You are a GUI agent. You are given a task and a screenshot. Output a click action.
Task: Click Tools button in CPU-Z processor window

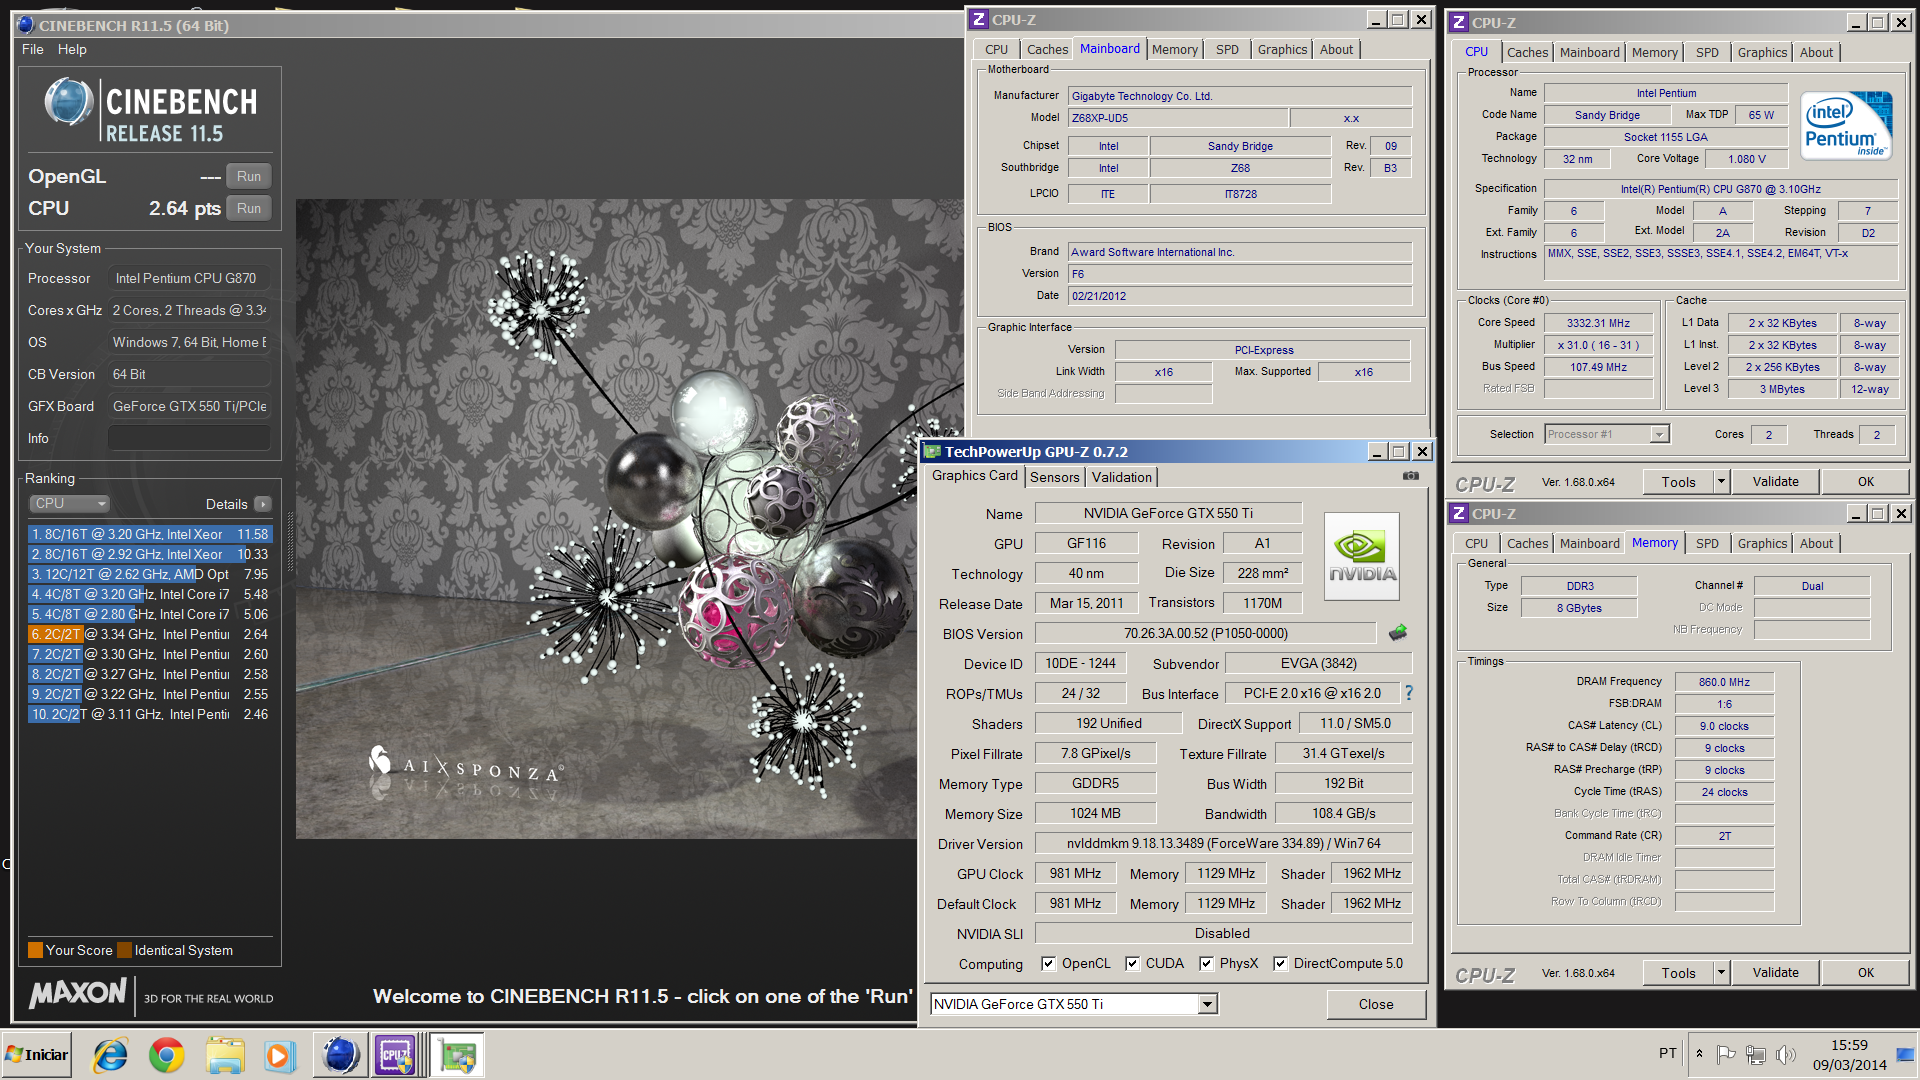[1679, 481]
